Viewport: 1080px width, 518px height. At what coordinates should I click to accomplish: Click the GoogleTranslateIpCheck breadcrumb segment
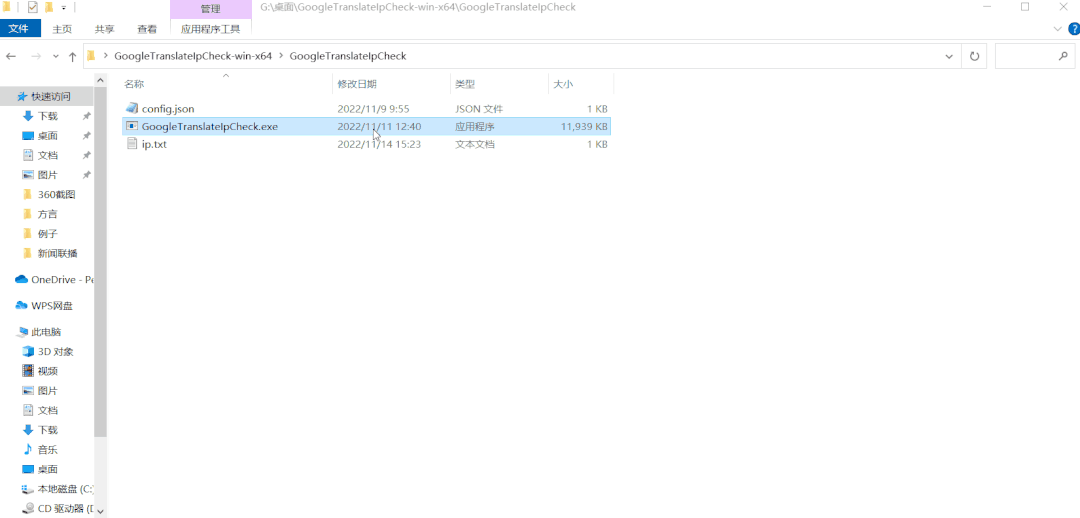(x=348, y=56)
